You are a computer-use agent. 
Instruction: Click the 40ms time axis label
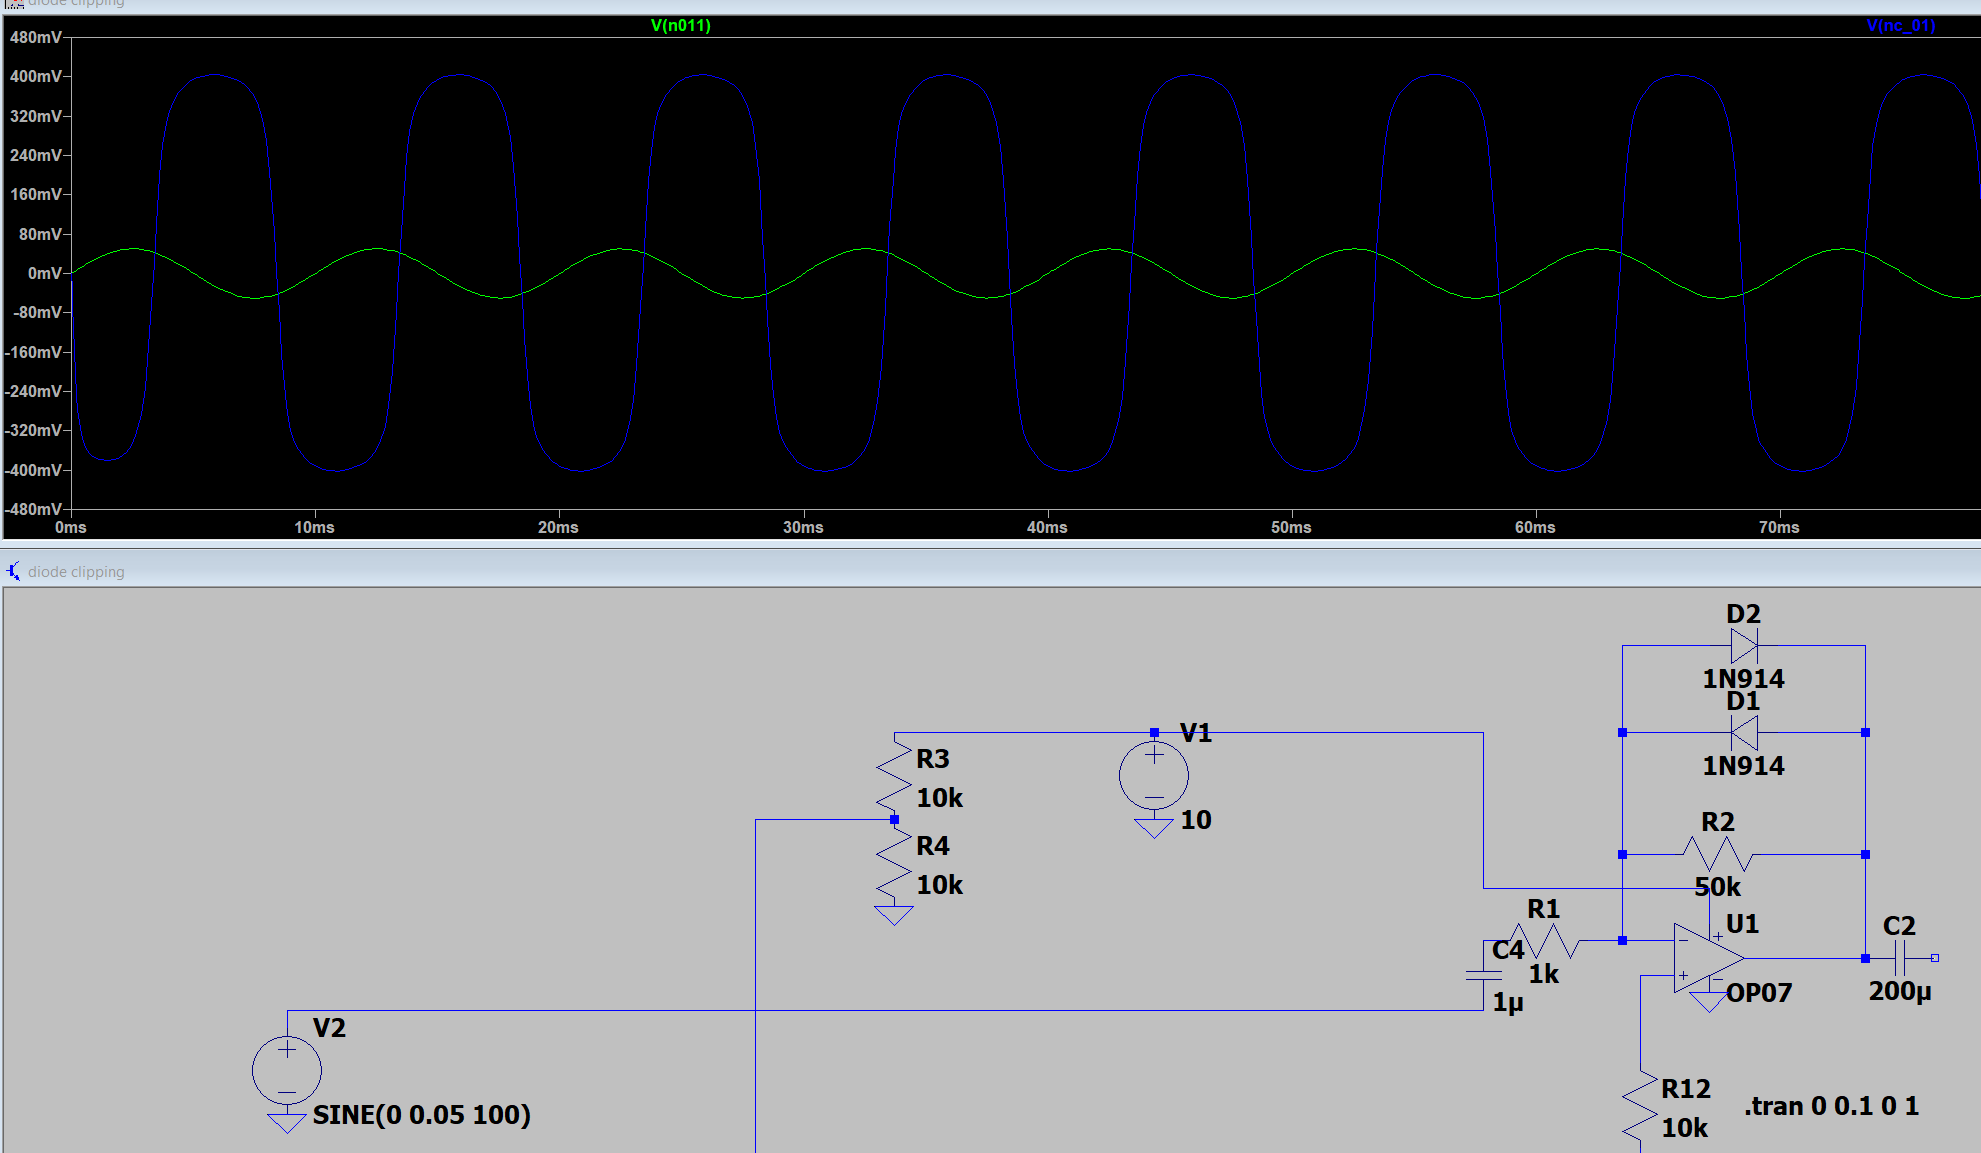point(1047,527)
